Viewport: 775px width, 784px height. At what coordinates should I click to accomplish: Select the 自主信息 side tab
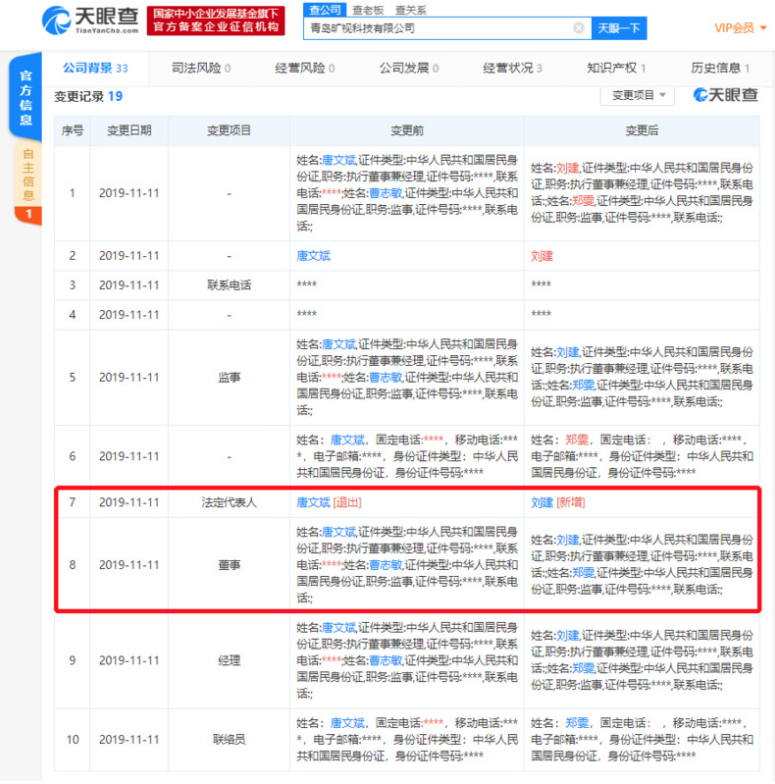28,174
